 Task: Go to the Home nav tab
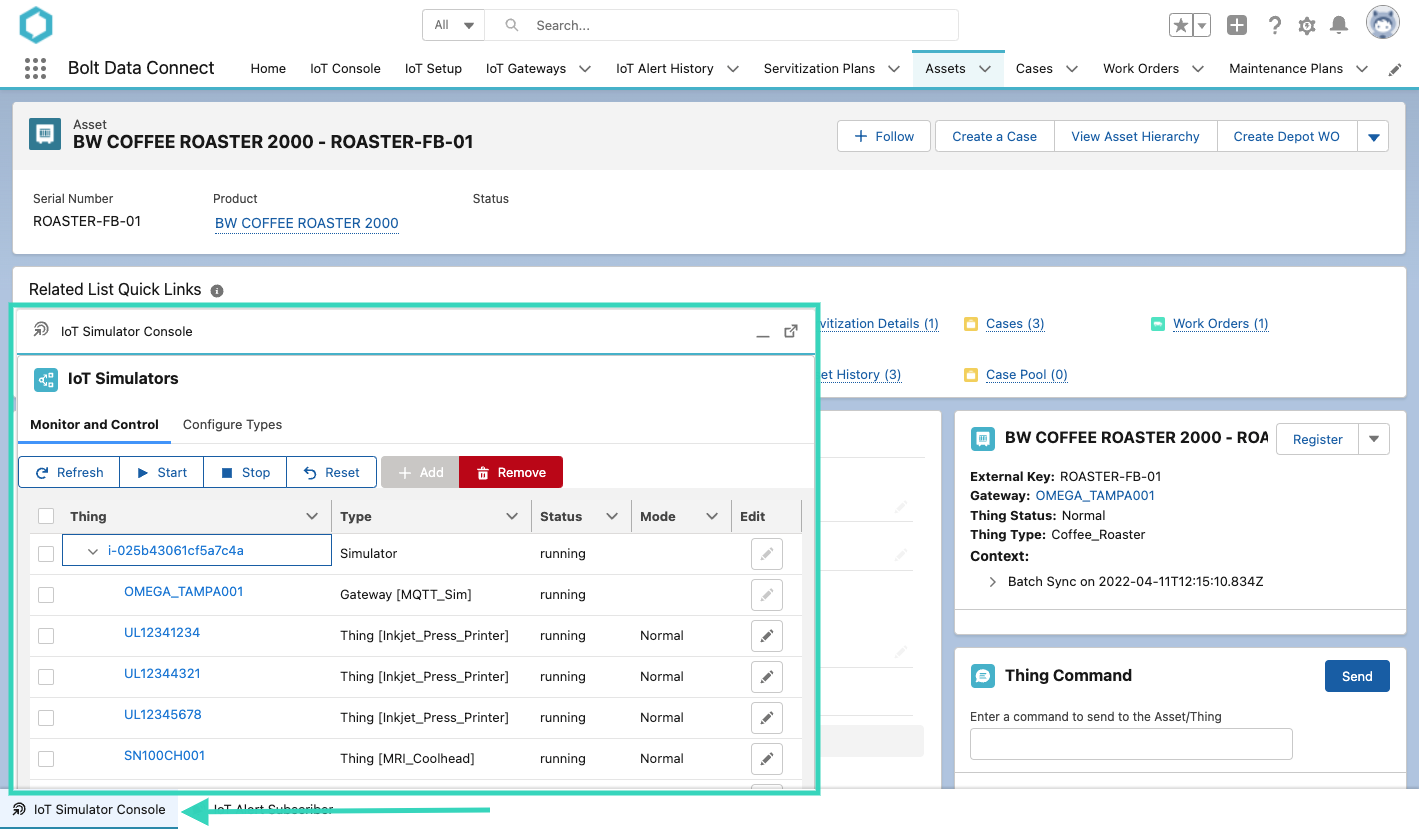[x=268, y=69]
